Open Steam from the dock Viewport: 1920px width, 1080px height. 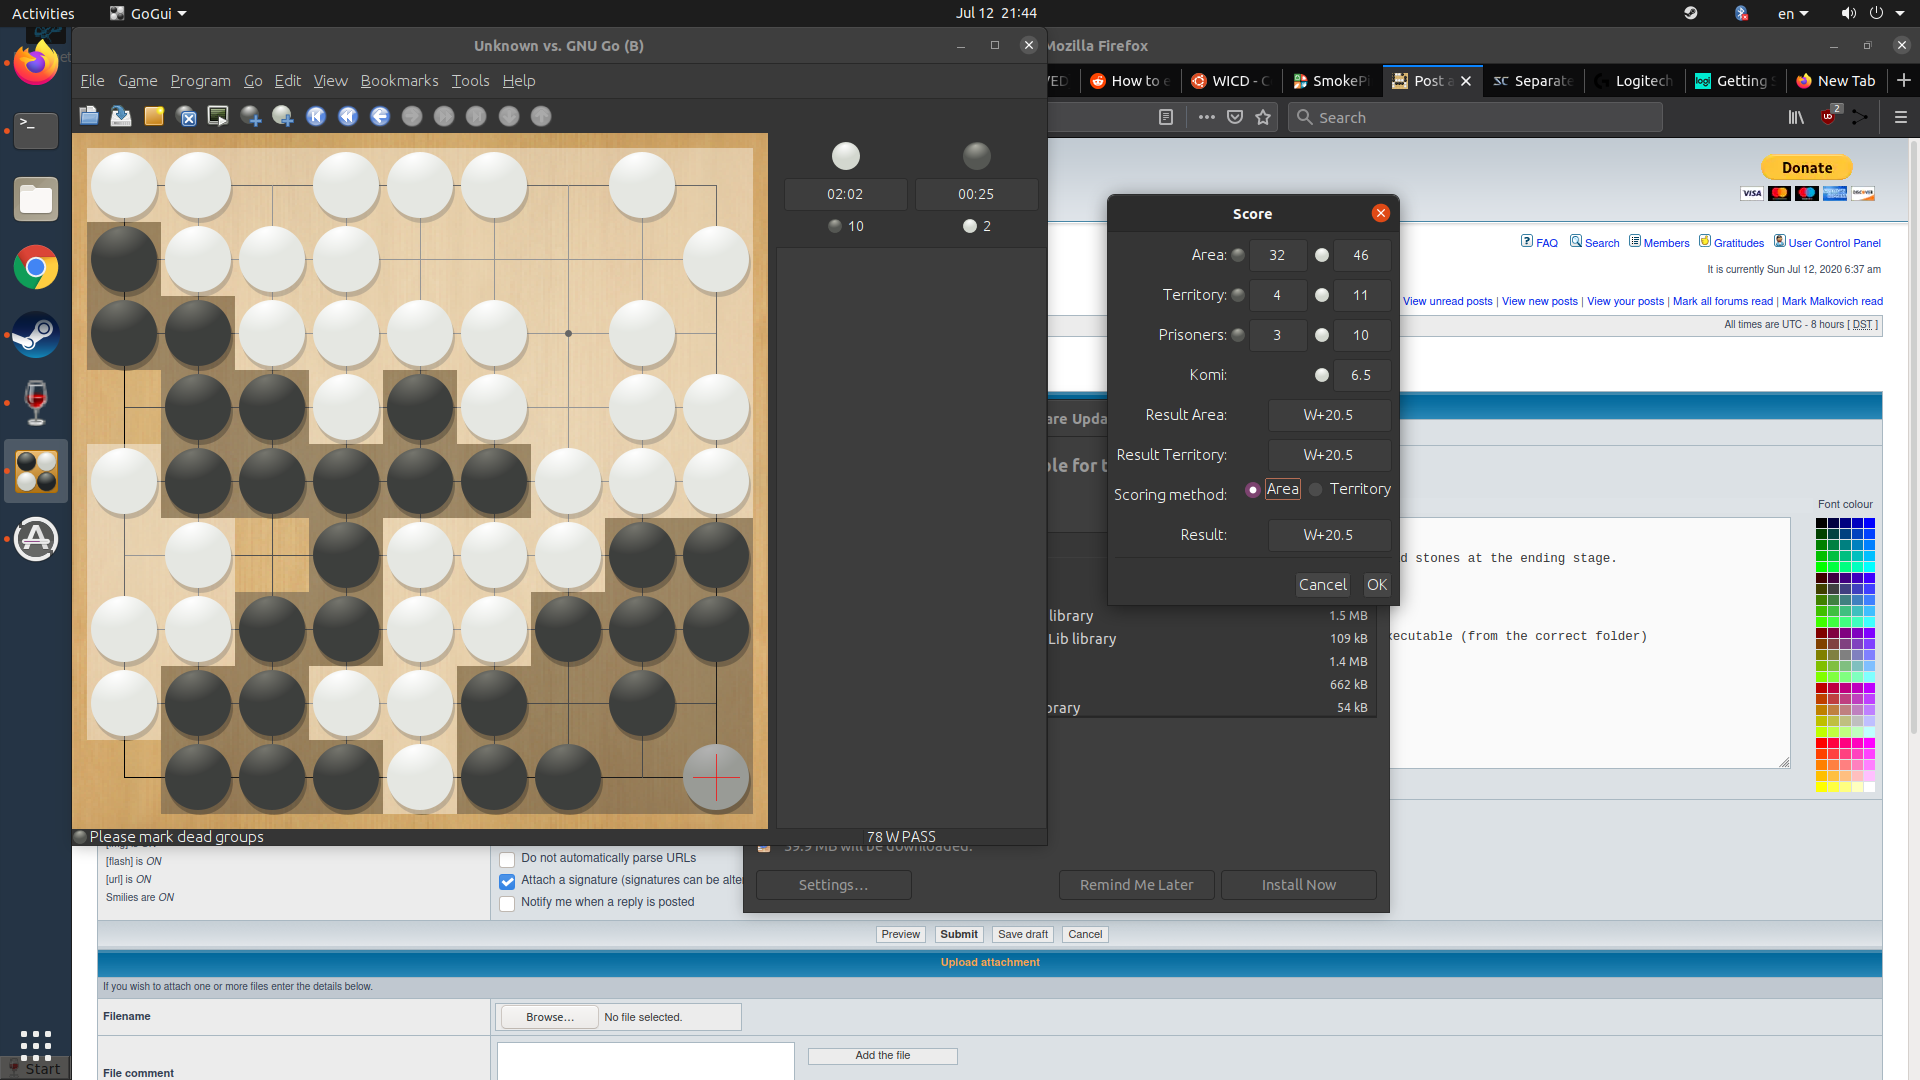pos(36,335)
